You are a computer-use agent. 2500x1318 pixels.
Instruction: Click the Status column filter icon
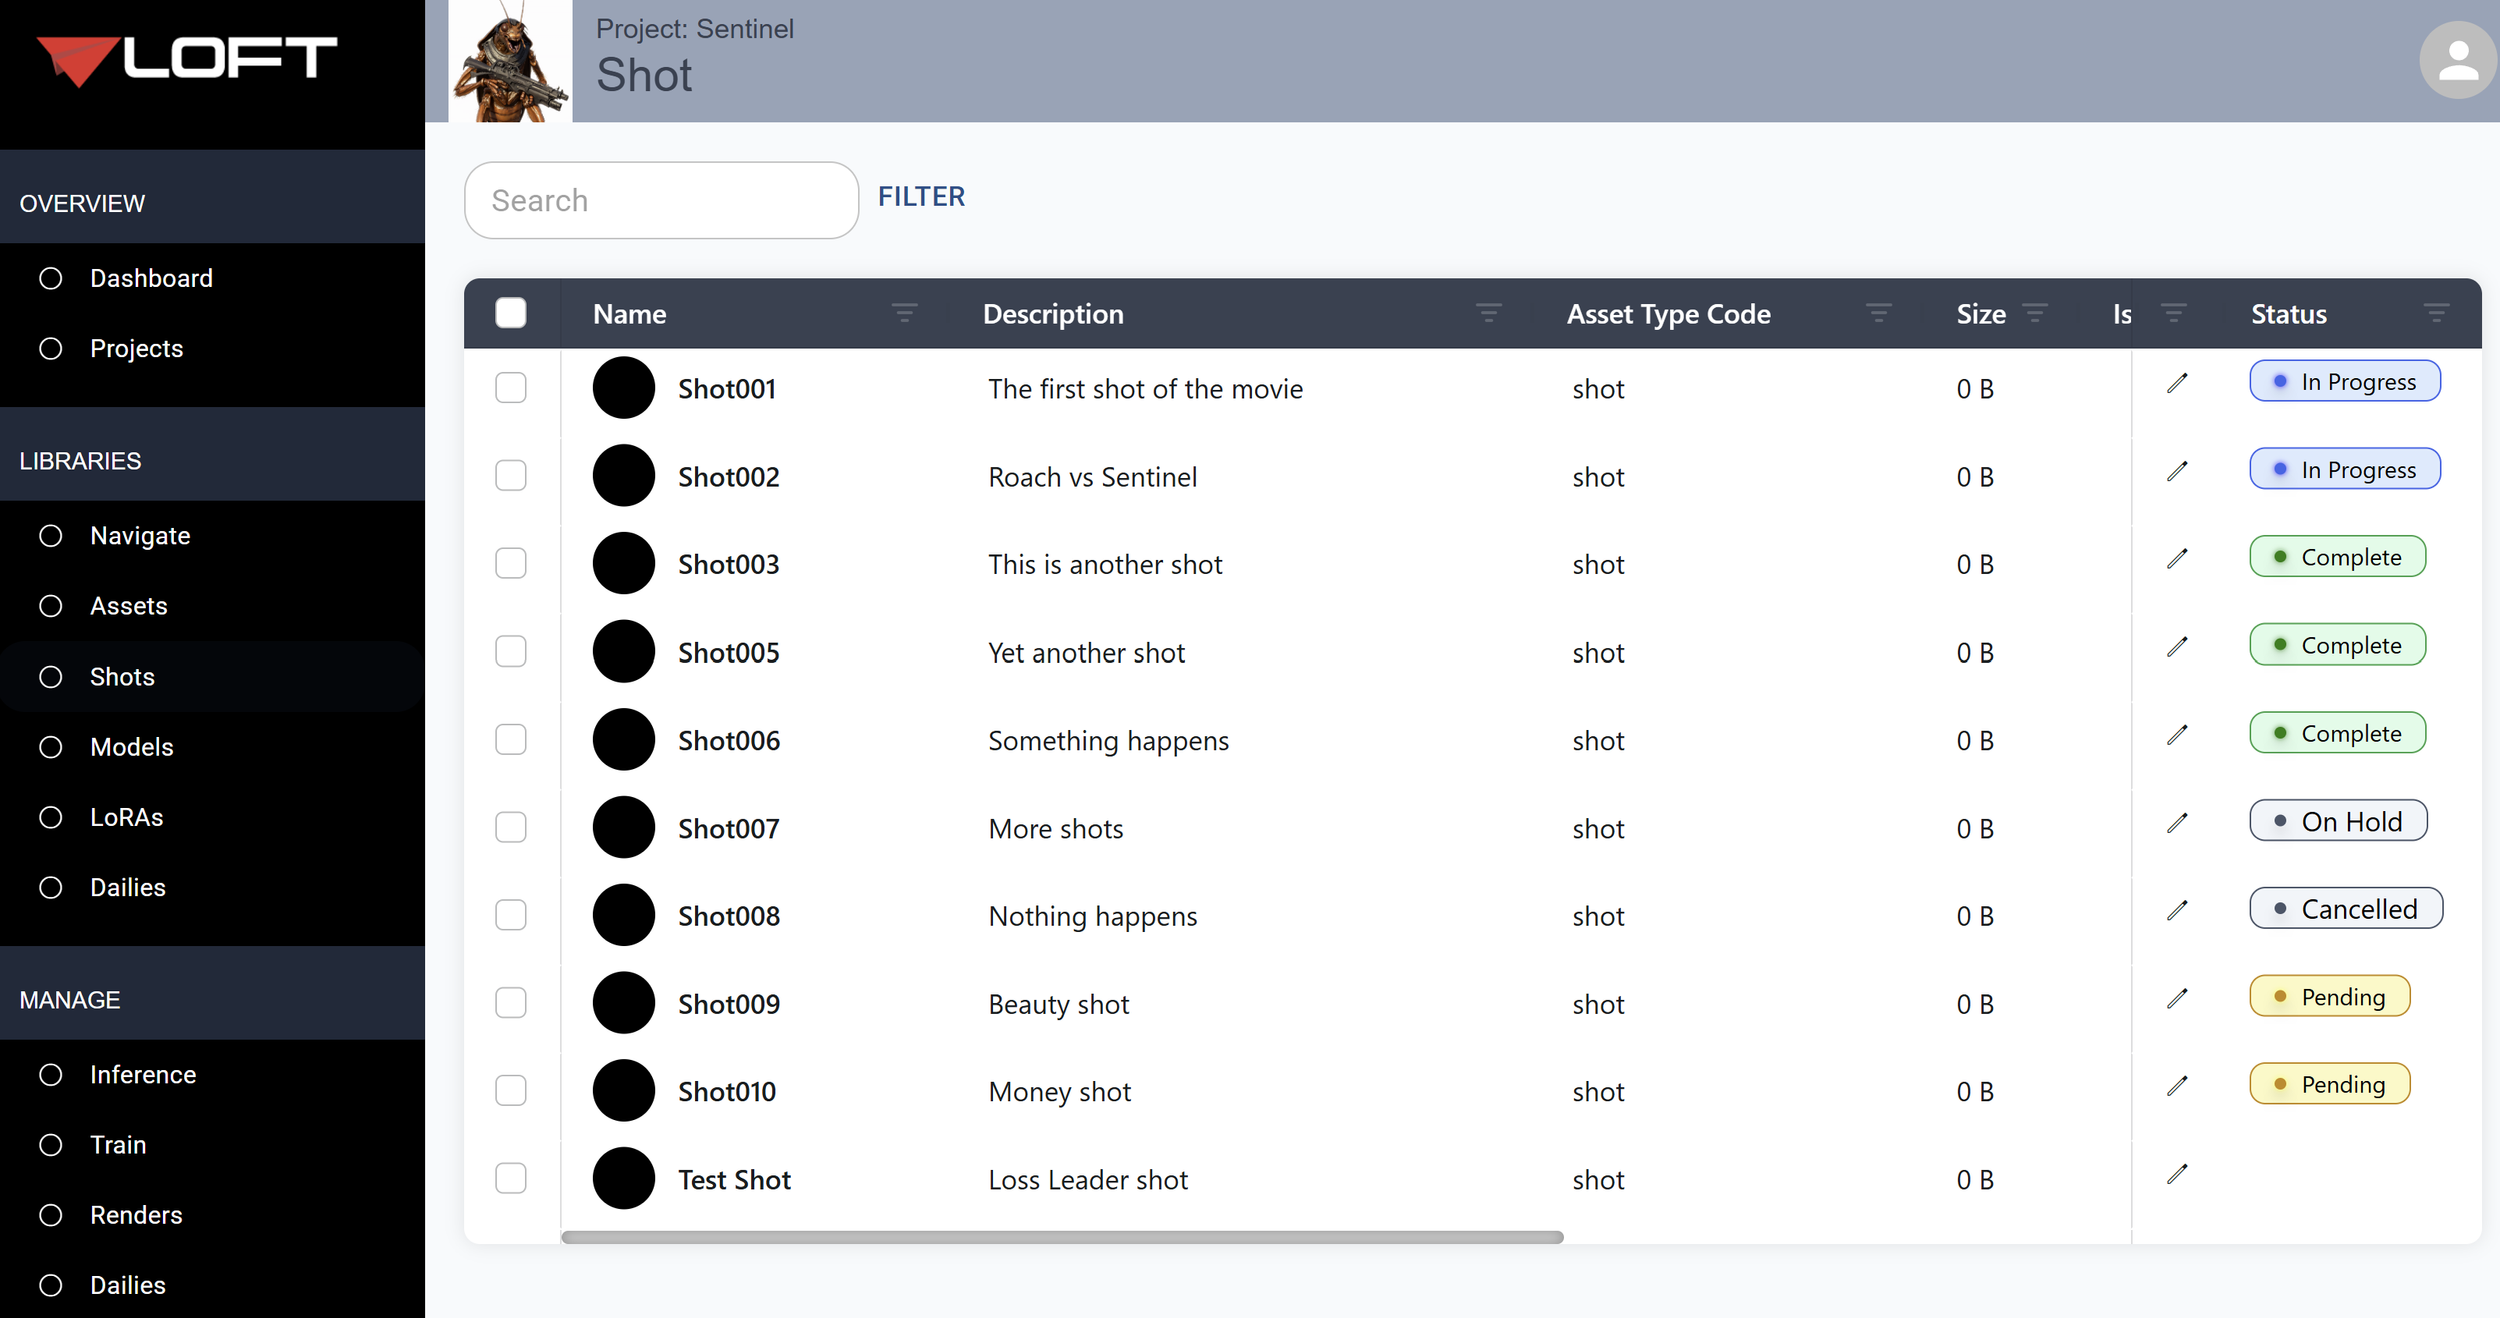[x=2436, y=313]
